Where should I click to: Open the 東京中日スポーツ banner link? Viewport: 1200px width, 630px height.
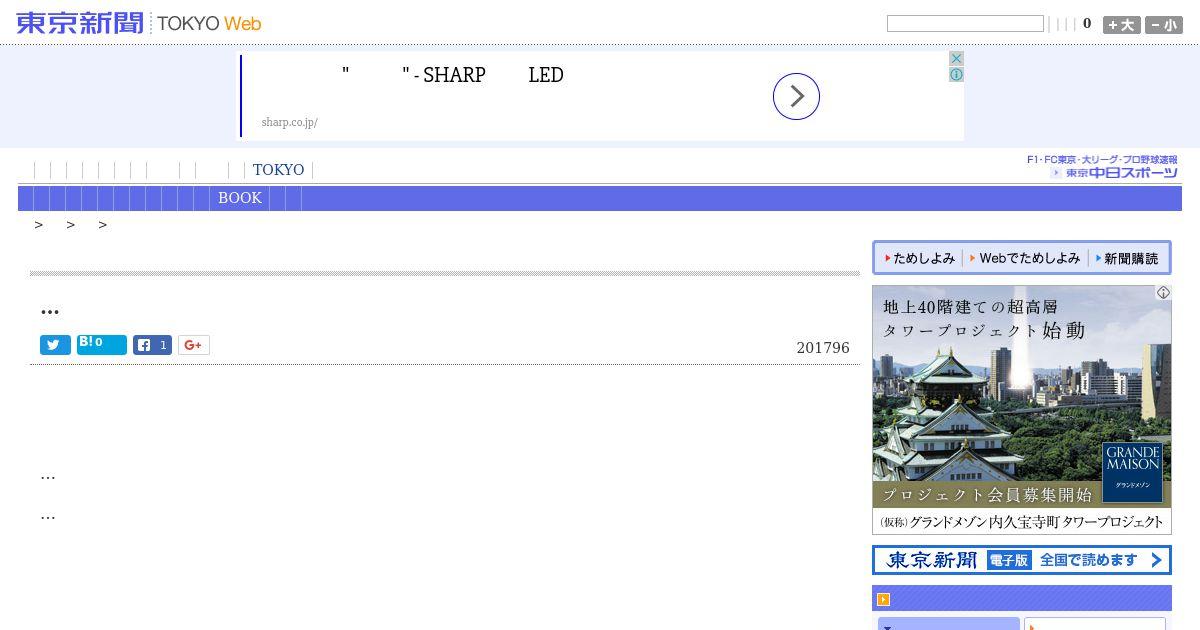(1102, 166)
